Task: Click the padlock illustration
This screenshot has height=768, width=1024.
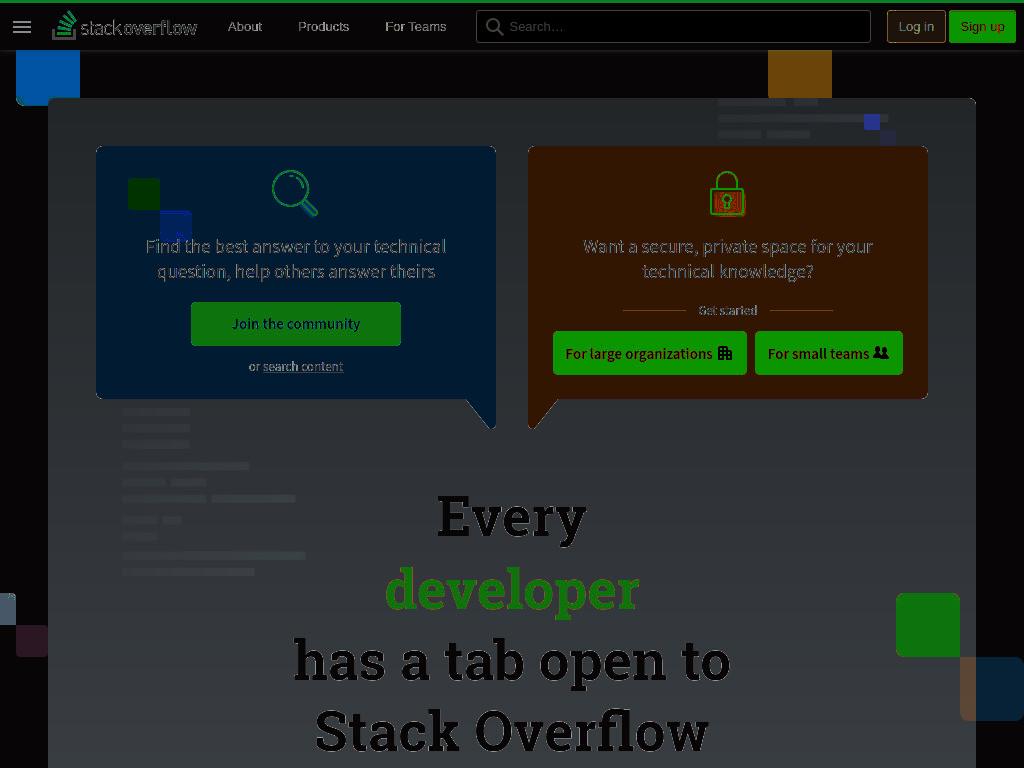Action: [727, 194]
